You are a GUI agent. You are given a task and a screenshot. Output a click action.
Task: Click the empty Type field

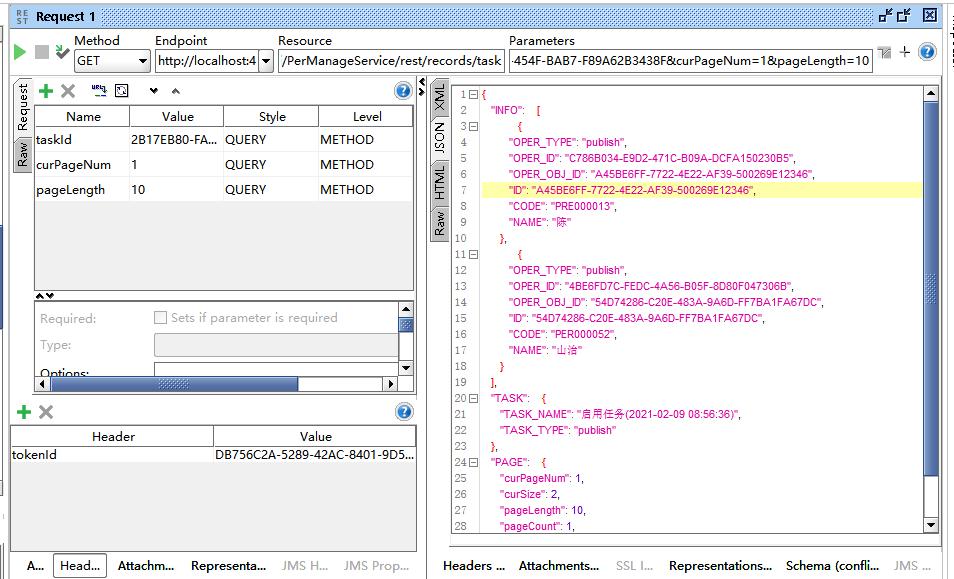(x=276, y=345)
